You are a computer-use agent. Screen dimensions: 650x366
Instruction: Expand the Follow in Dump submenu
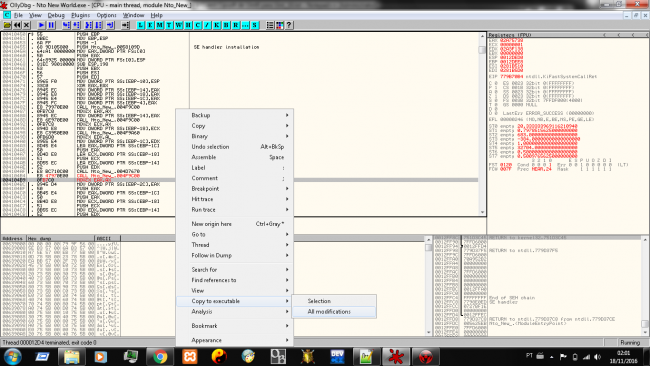pyautogui.click(x=235, y=255)
